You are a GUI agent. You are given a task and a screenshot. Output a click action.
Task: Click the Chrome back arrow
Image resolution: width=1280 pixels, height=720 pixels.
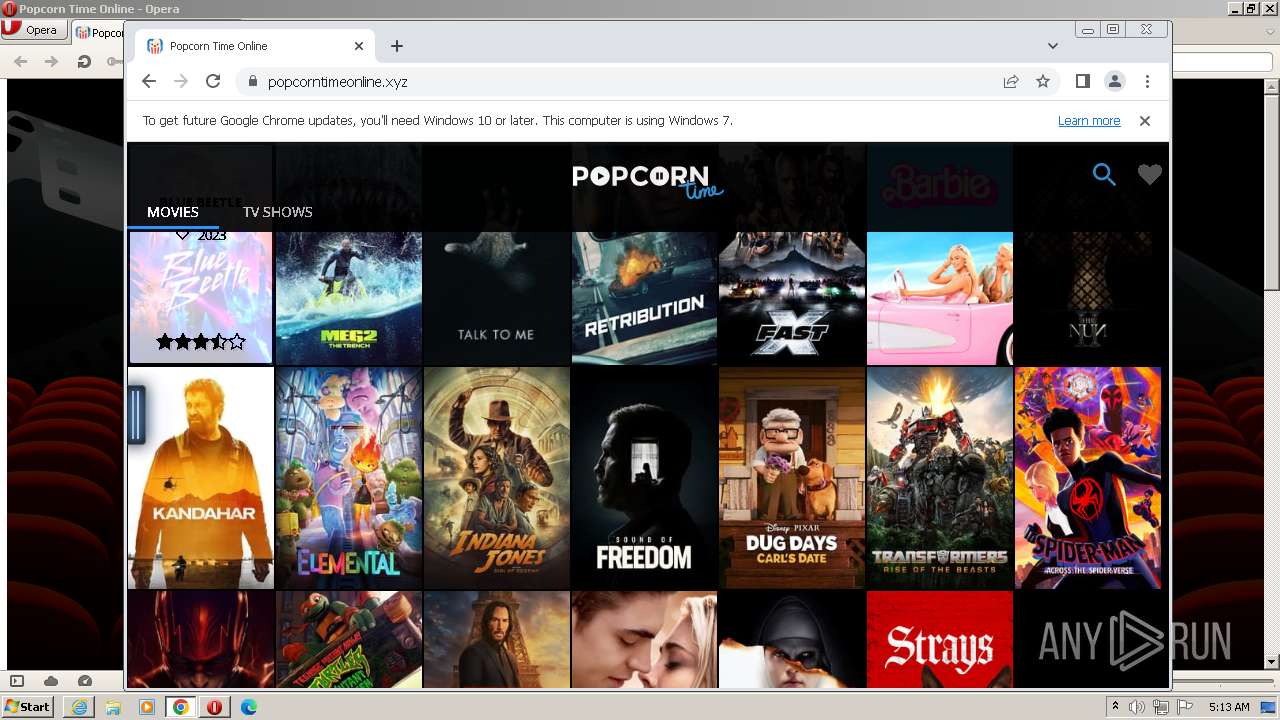tap(149, 82)
